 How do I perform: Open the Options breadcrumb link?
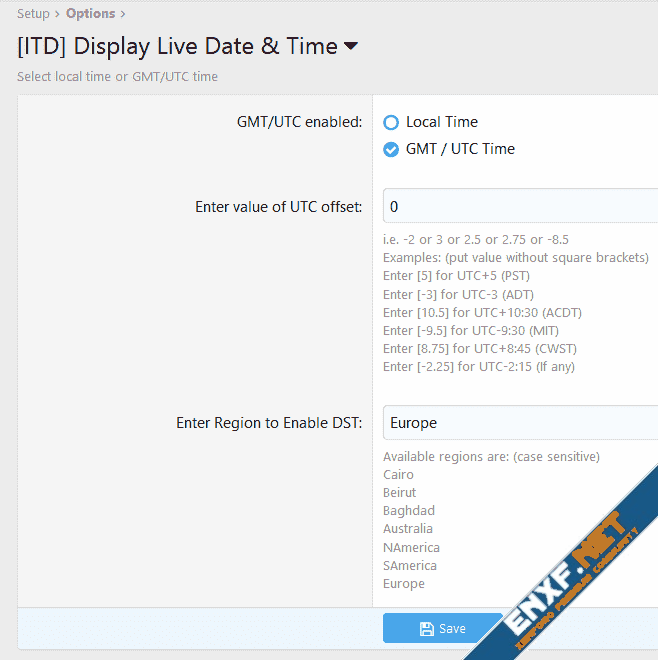pos(90,14)
